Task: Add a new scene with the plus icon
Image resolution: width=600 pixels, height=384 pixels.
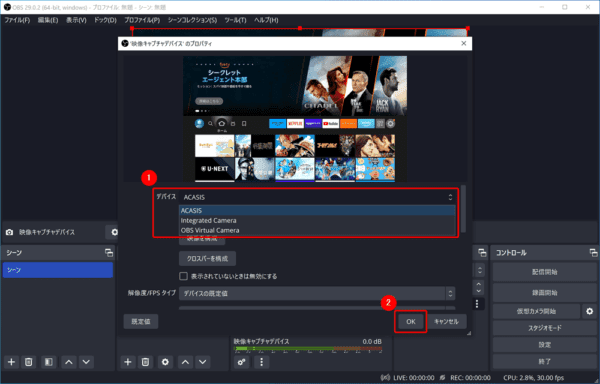Action: [x=11, y=362]
